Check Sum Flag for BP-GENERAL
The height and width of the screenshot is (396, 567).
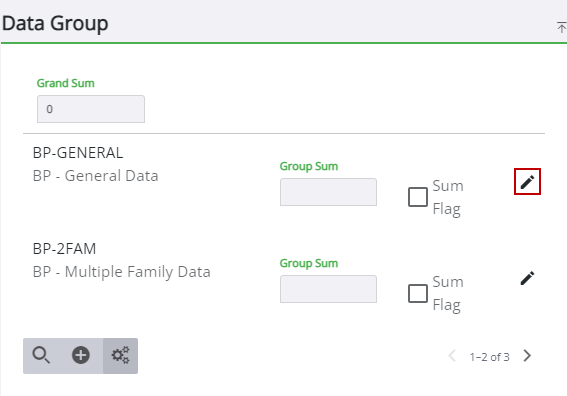418,197
